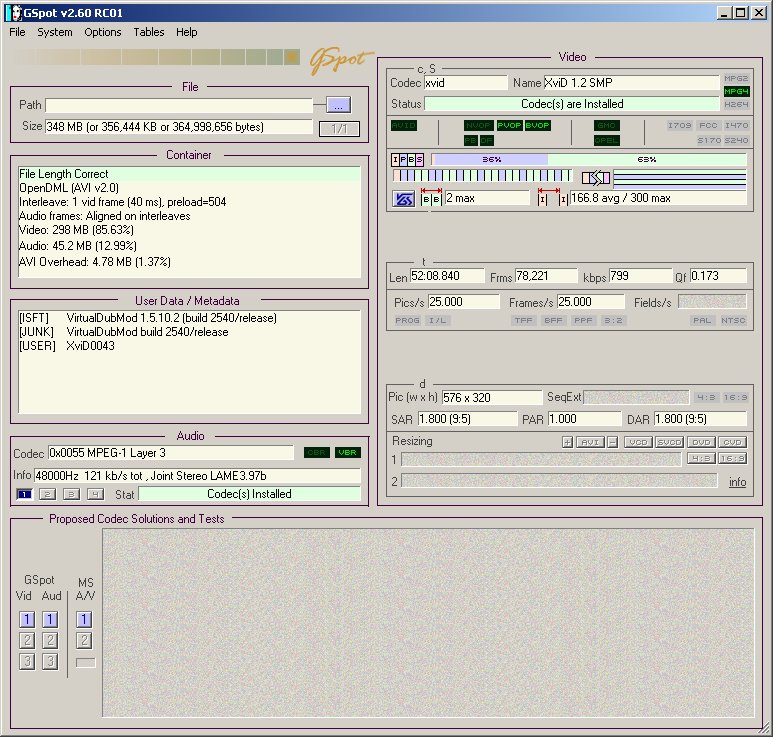This screenshot has height=737, width=773.
Task: Open the File menu
Action: pos(17,32)
